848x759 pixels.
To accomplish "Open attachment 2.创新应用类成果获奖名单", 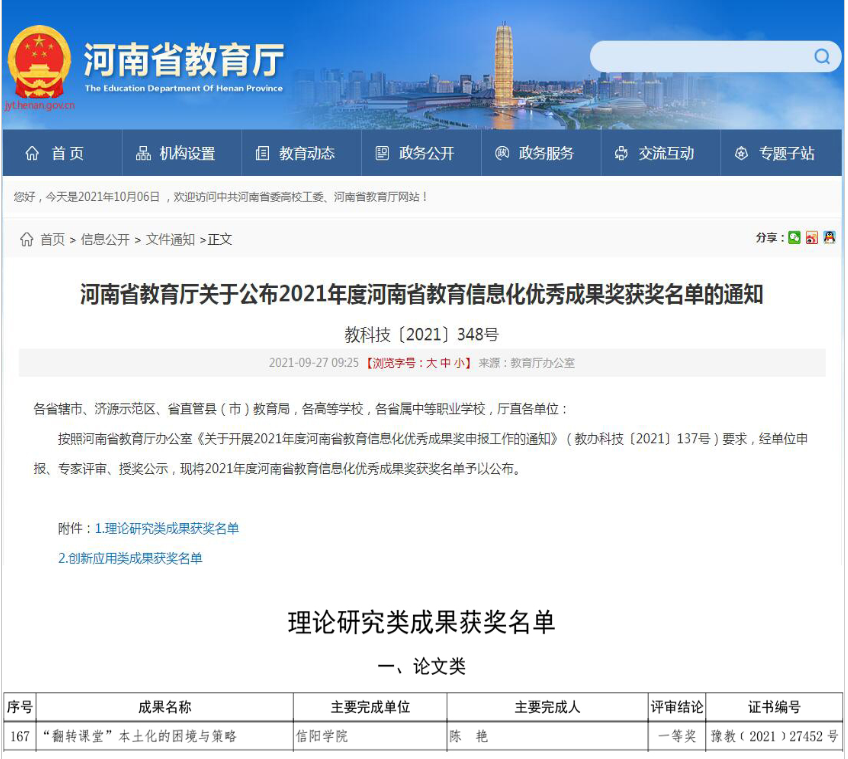I will pos(130,558).
